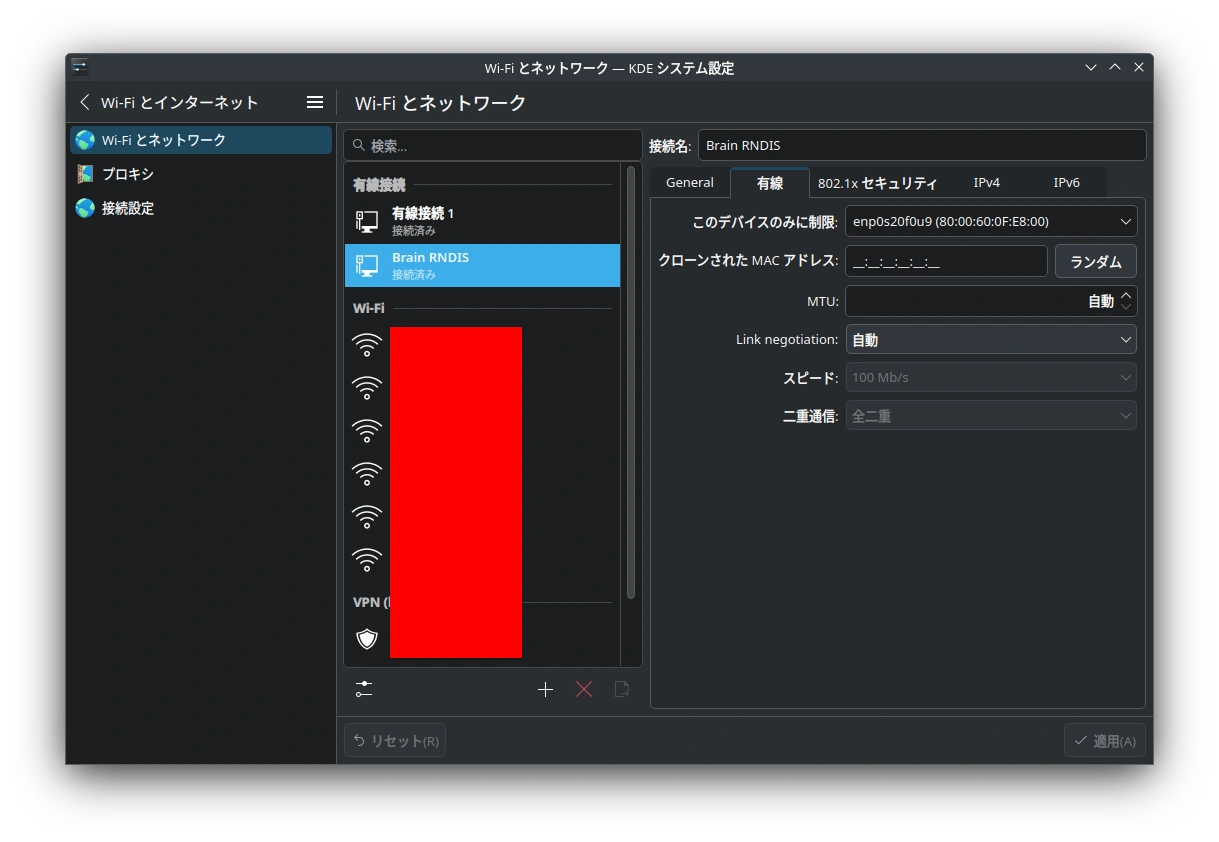This screenshot has height=842, width=1219.
Task: Click the Brain RNDIS wired network icon
Action: [367, 265]
